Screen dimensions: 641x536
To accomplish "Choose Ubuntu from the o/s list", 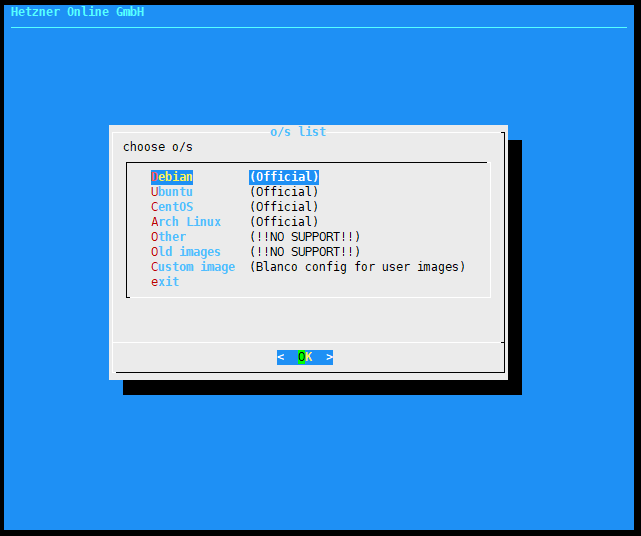I will pos(172,192).
